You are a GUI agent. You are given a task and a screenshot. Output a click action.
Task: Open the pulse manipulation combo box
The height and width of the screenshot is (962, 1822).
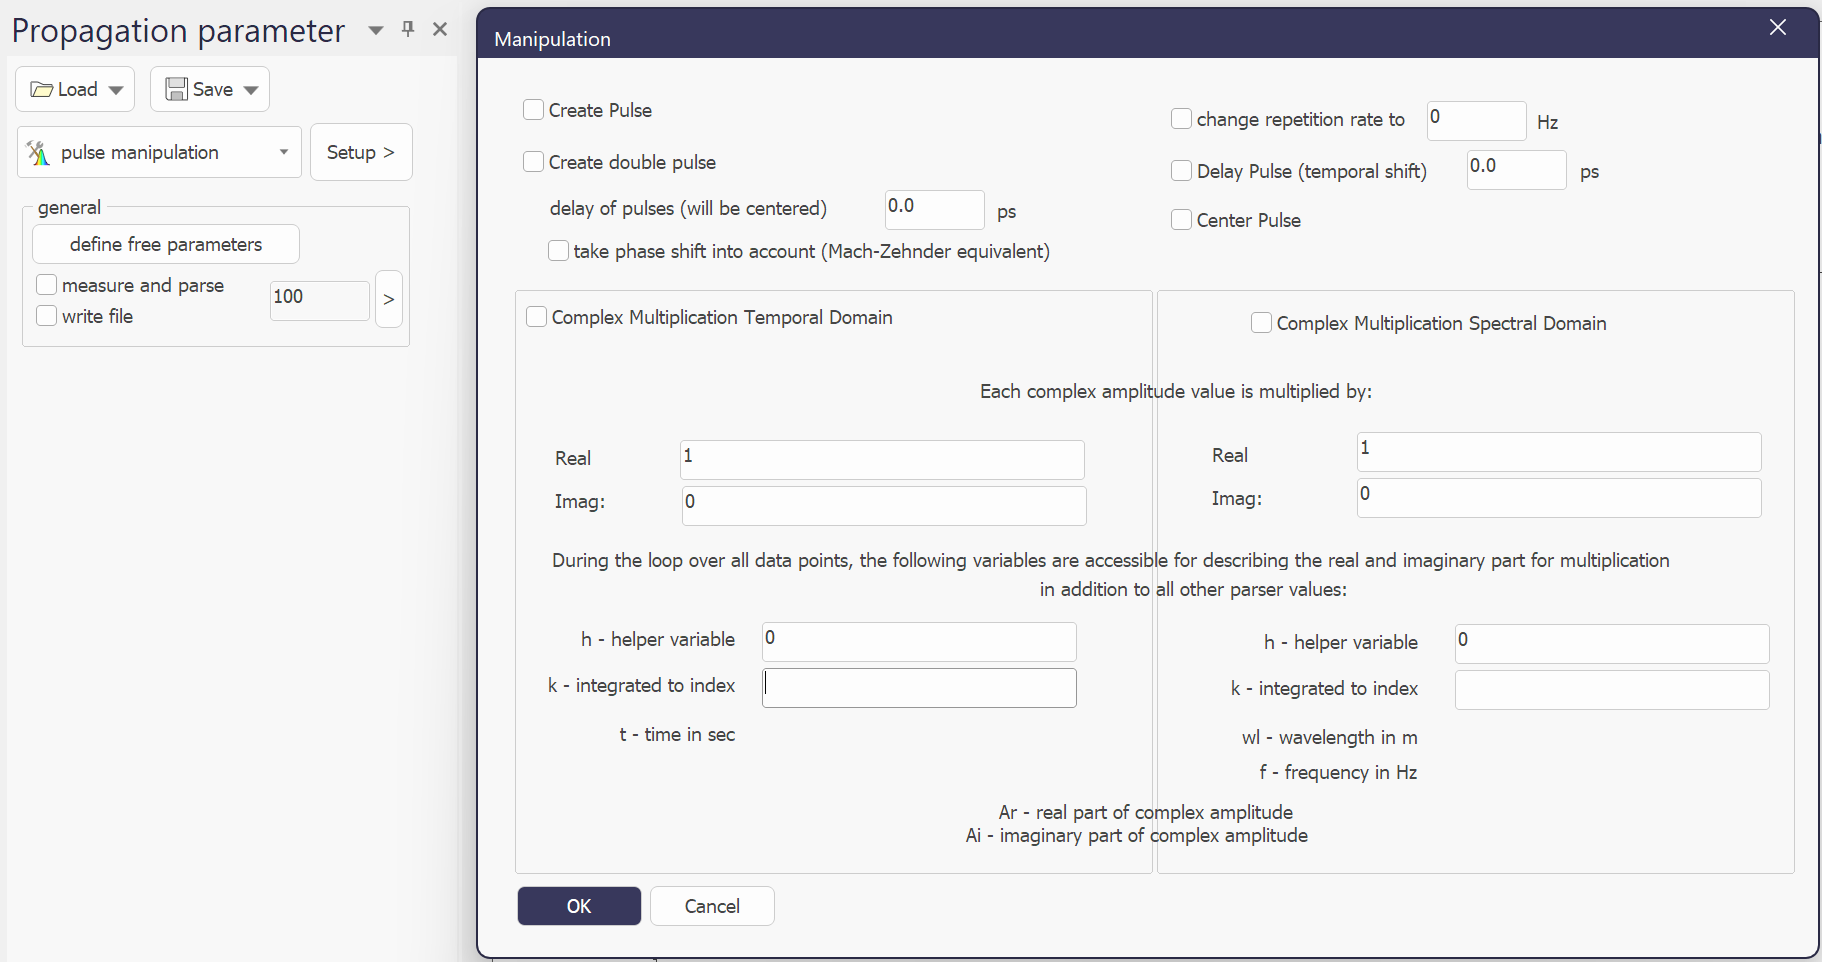pyautogui.click(x=159, y=152)
